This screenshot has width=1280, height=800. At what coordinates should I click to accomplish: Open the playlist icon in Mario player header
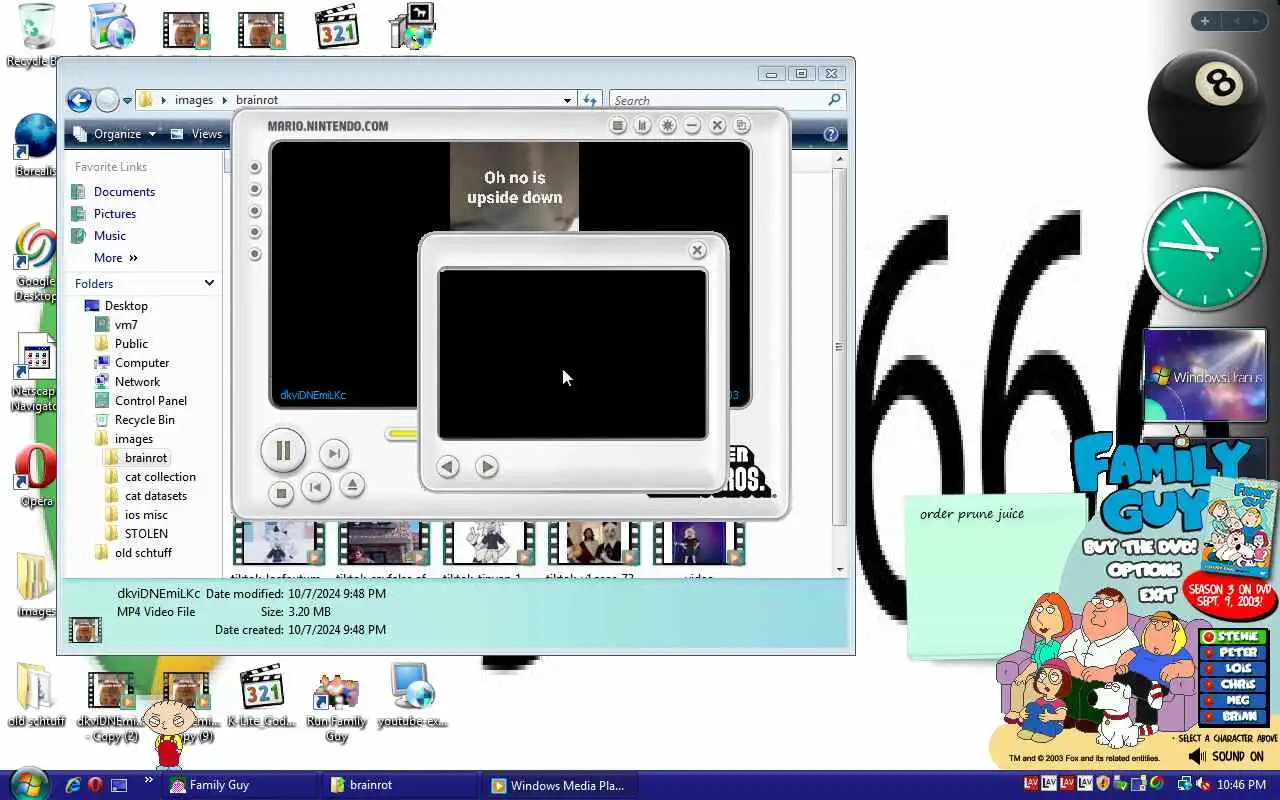coord(618,125)
